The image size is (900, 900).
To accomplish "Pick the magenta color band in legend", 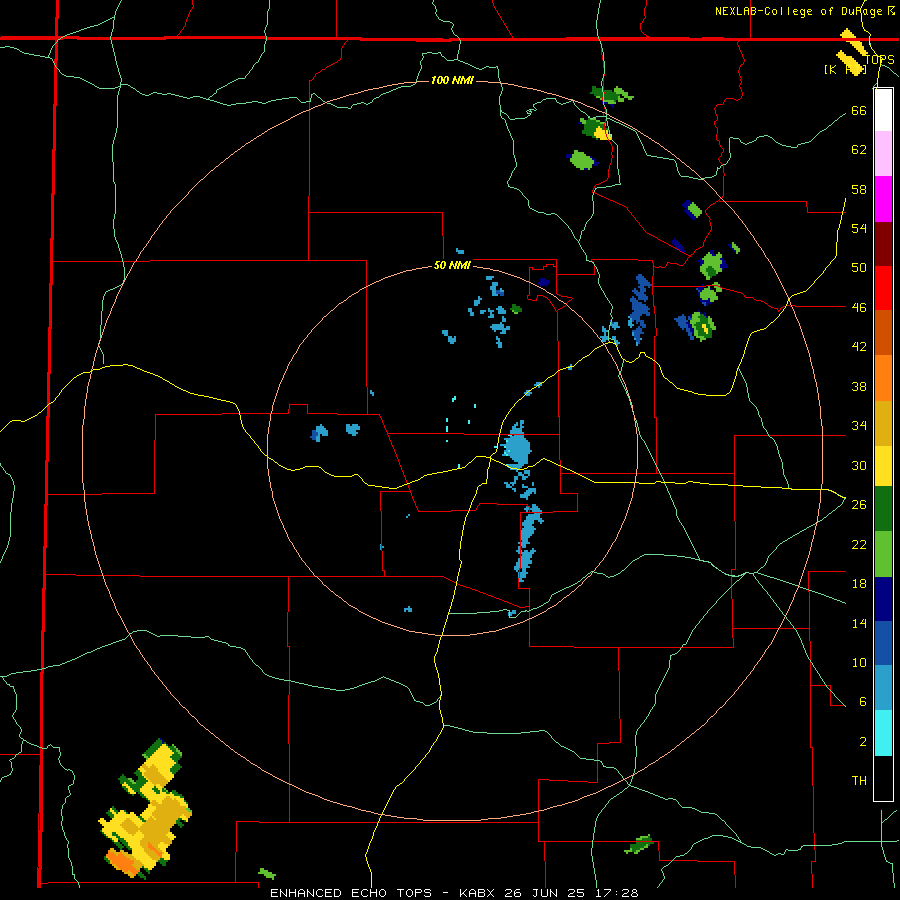I will pos(883,199).
